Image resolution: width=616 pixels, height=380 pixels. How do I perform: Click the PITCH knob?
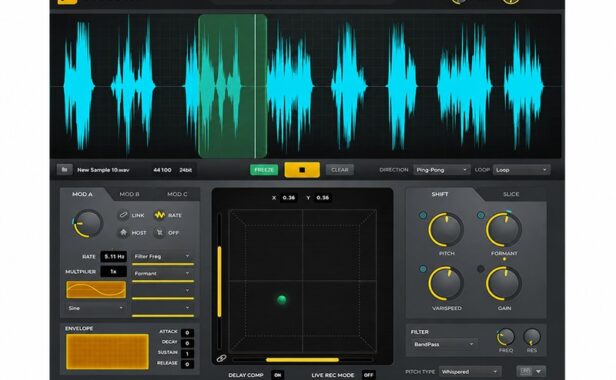coord(446,229)
